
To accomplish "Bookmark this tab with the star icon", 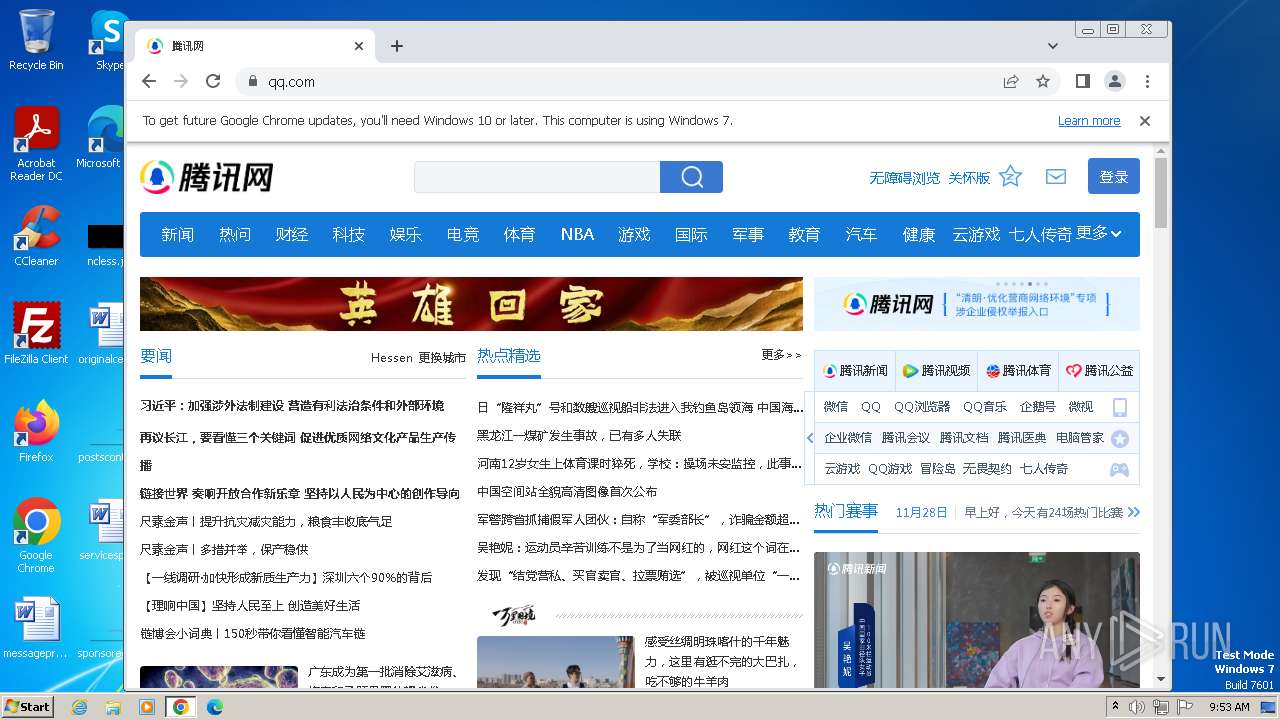I will [x=1043, y=81].
